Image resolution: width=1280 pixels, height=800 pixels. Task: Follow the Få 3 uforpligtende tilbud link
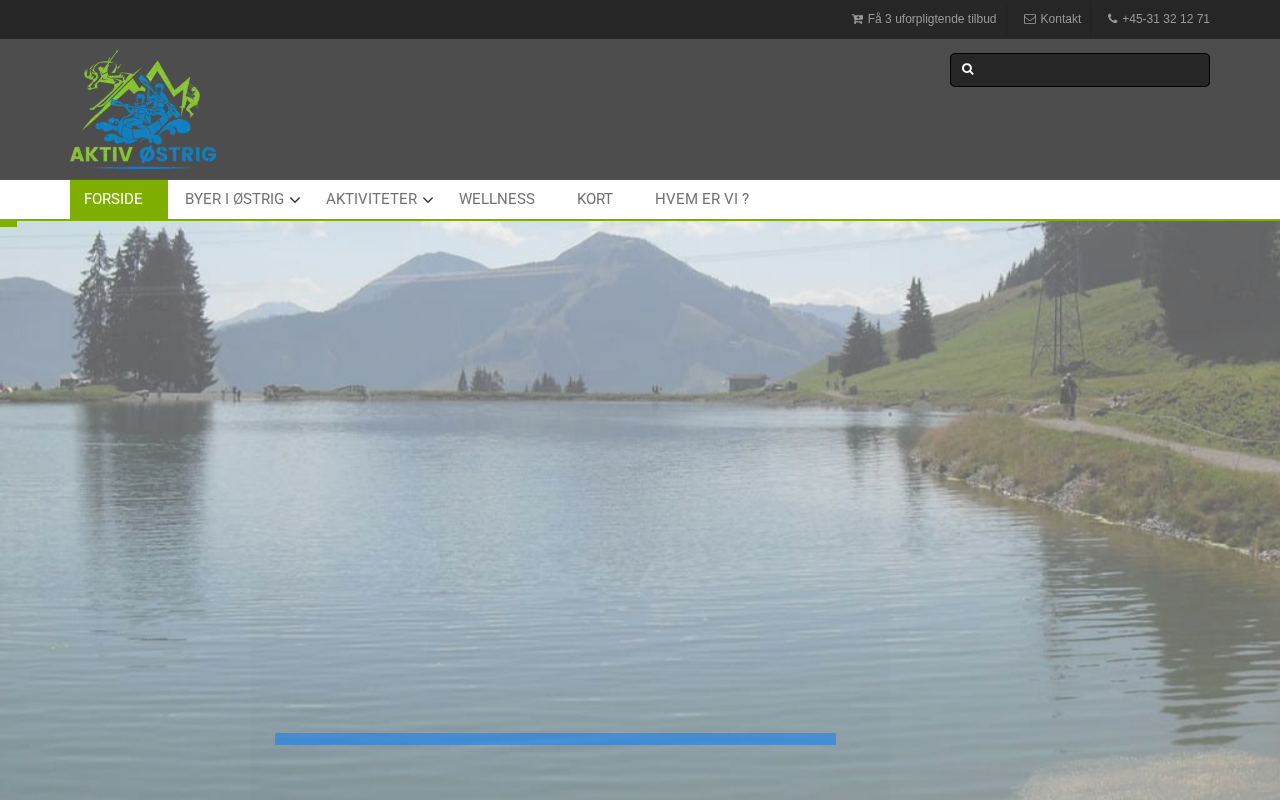click(932, 19)
